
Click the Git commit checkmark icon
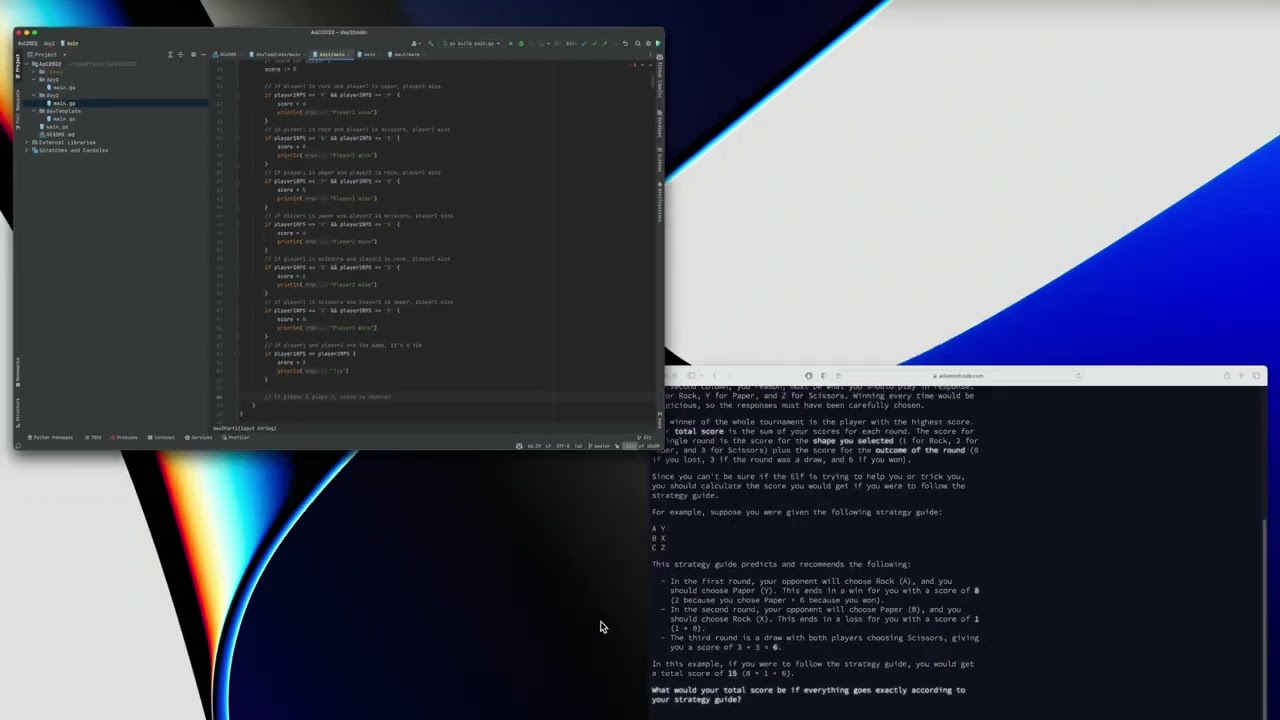(594, 44)
